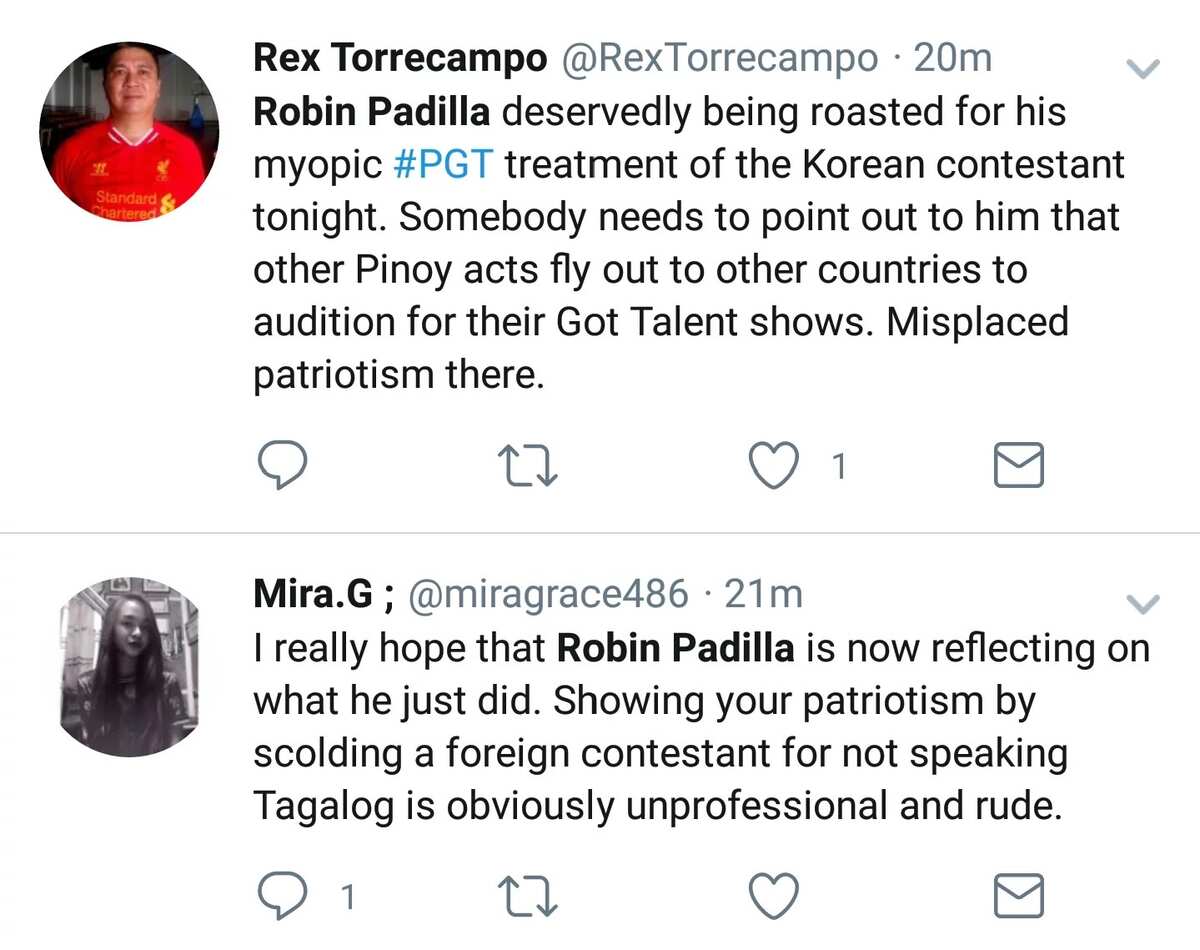Open the 20m timestamp on Rex's tweet
Image resolution: width=1200 pixels, height=950 pixels.
tap(954, 59)
